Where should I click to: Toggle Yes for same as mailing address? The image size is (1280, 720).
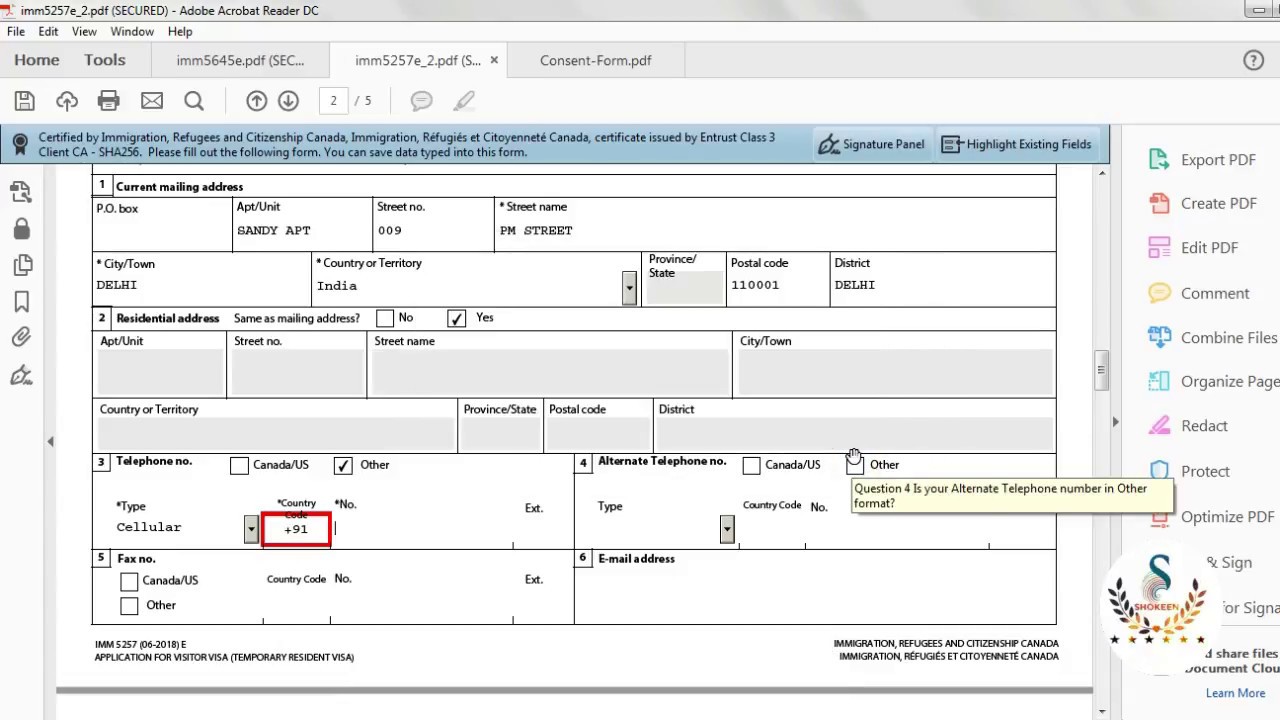(456, 318)
